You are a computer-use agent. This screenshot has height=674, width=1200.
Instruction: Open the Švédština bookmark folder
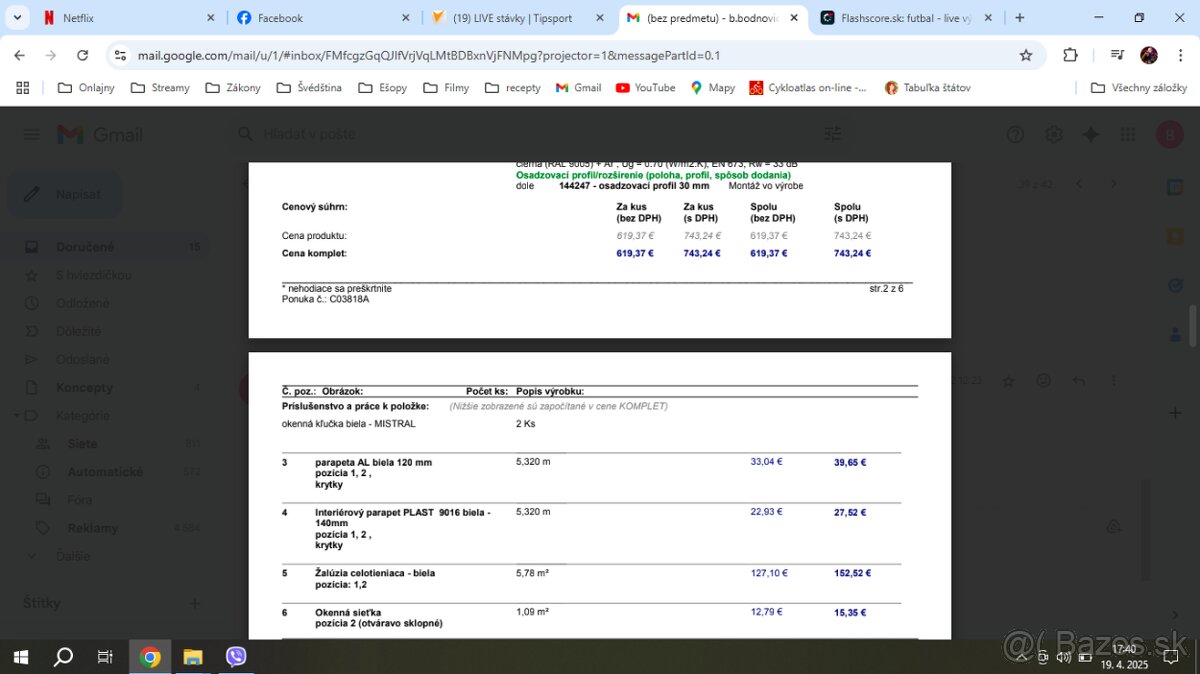tap(307, 88)
